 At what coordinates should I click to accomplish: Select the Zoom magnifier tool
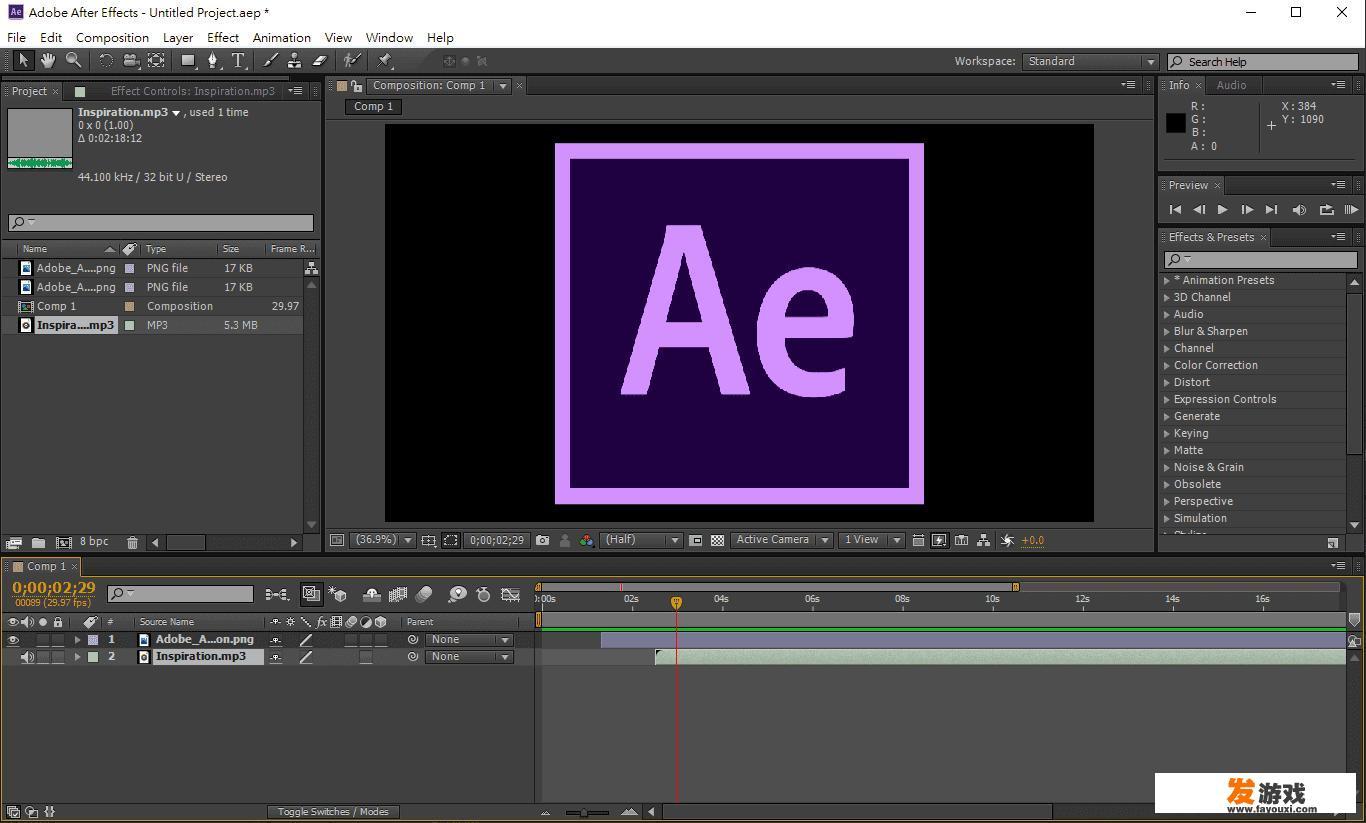pos(73,61)
